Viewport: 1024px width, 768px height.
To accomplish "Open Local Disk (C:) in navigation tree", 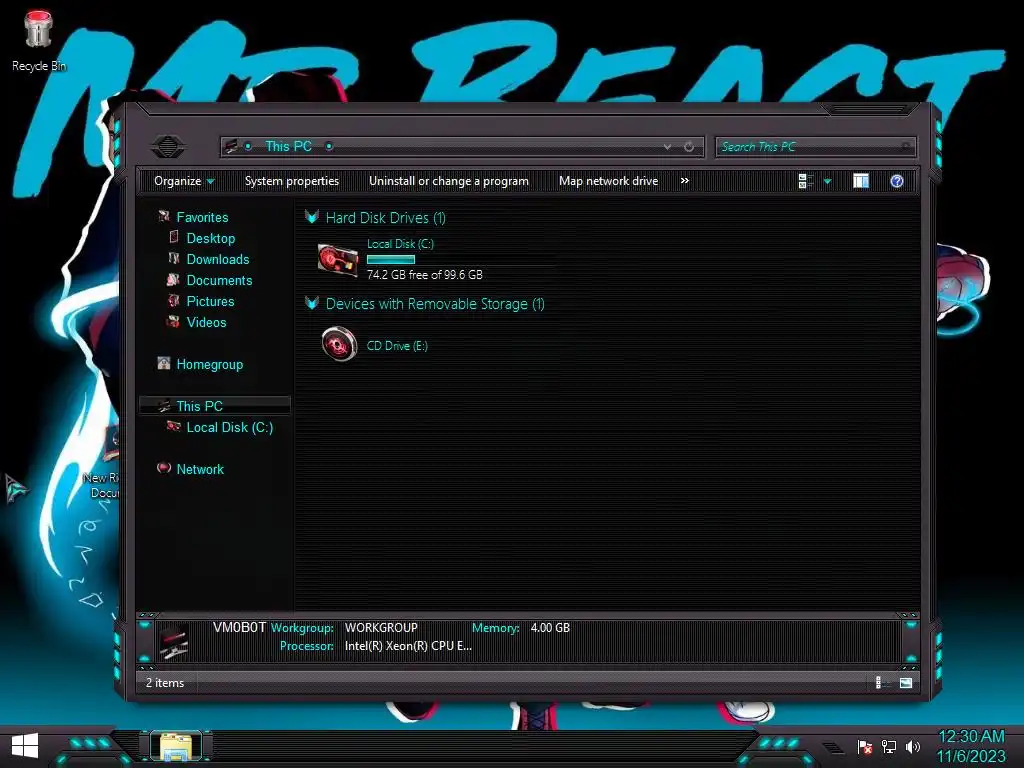I will 229,427.
